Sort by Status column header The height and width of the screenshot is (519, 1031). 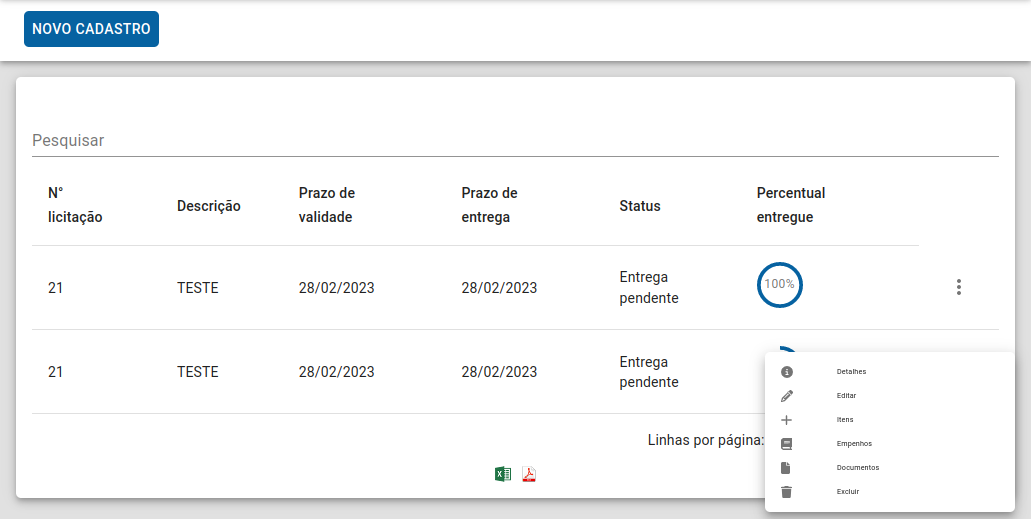640,206
